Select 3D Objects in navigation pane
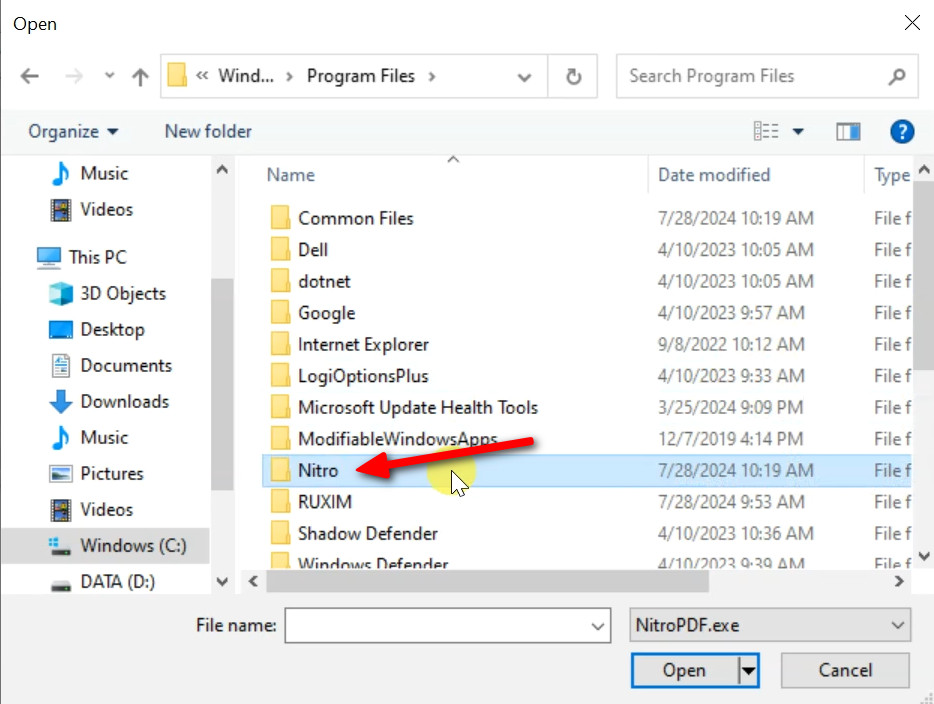The image size is (934, 704). click(122, 293)
